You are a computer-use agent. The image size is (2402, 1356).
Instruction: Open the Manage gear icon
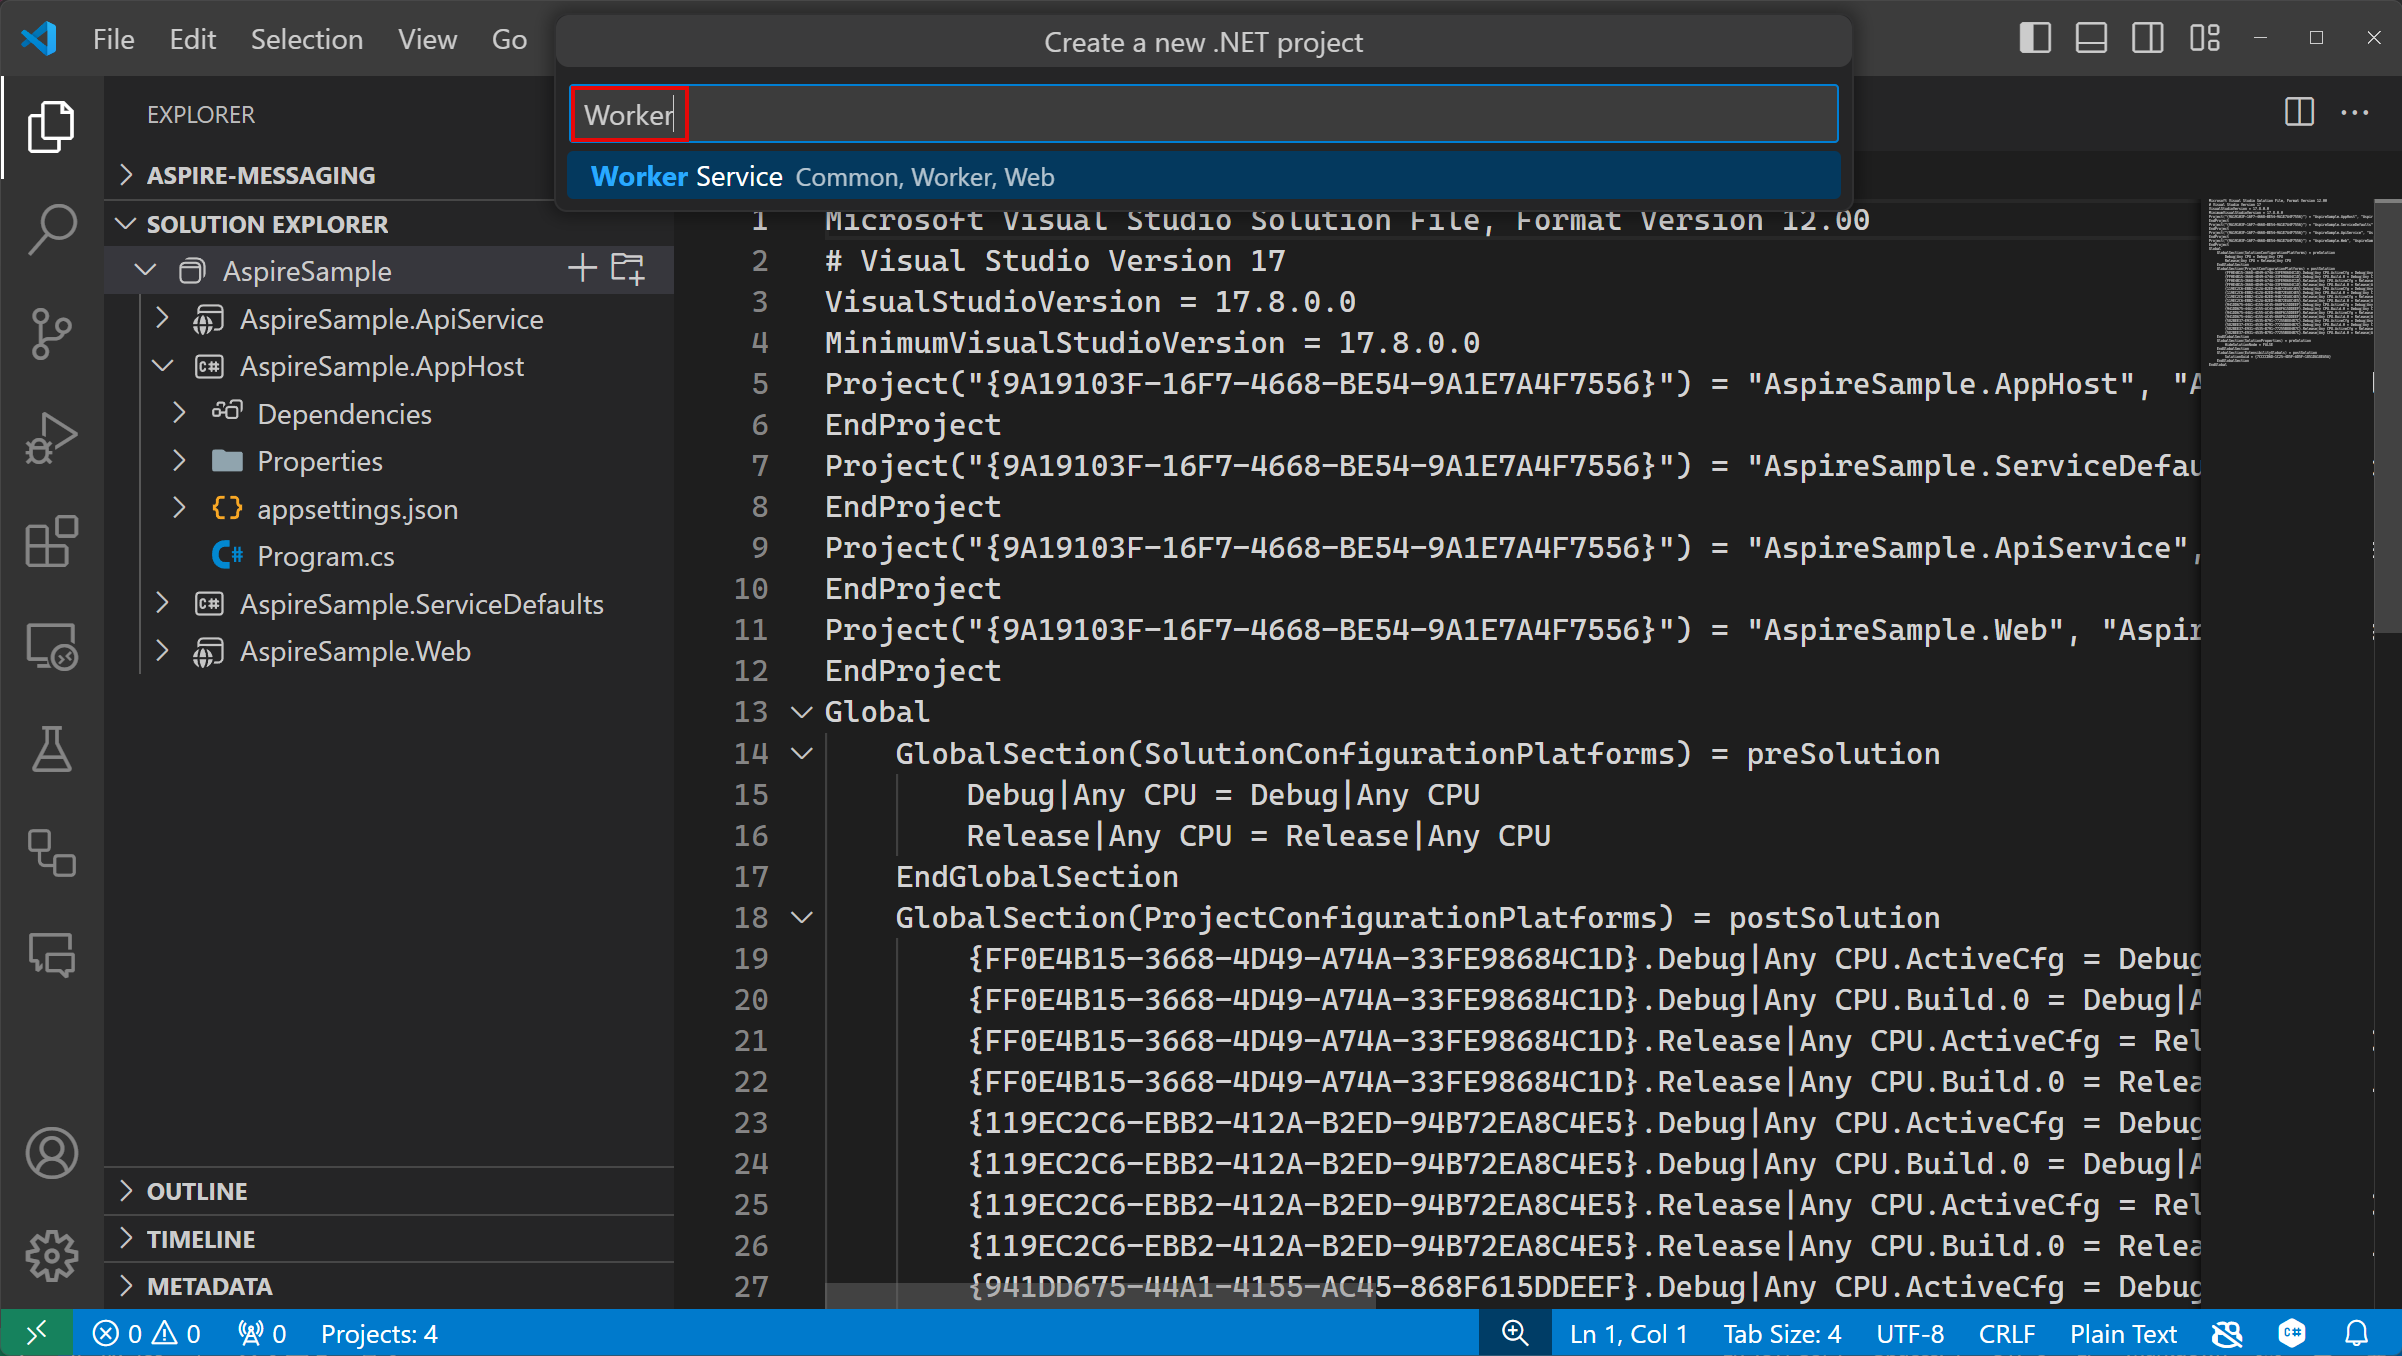[x=51, y=1255]
